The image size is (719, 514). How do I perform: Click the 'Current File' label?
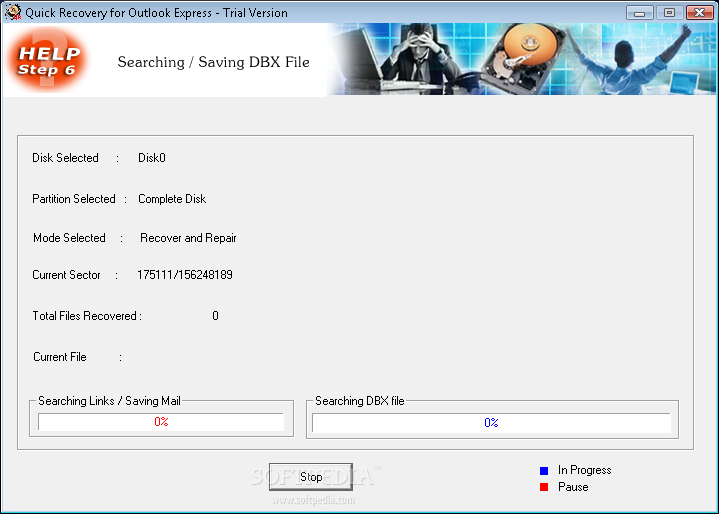(60, 357)
